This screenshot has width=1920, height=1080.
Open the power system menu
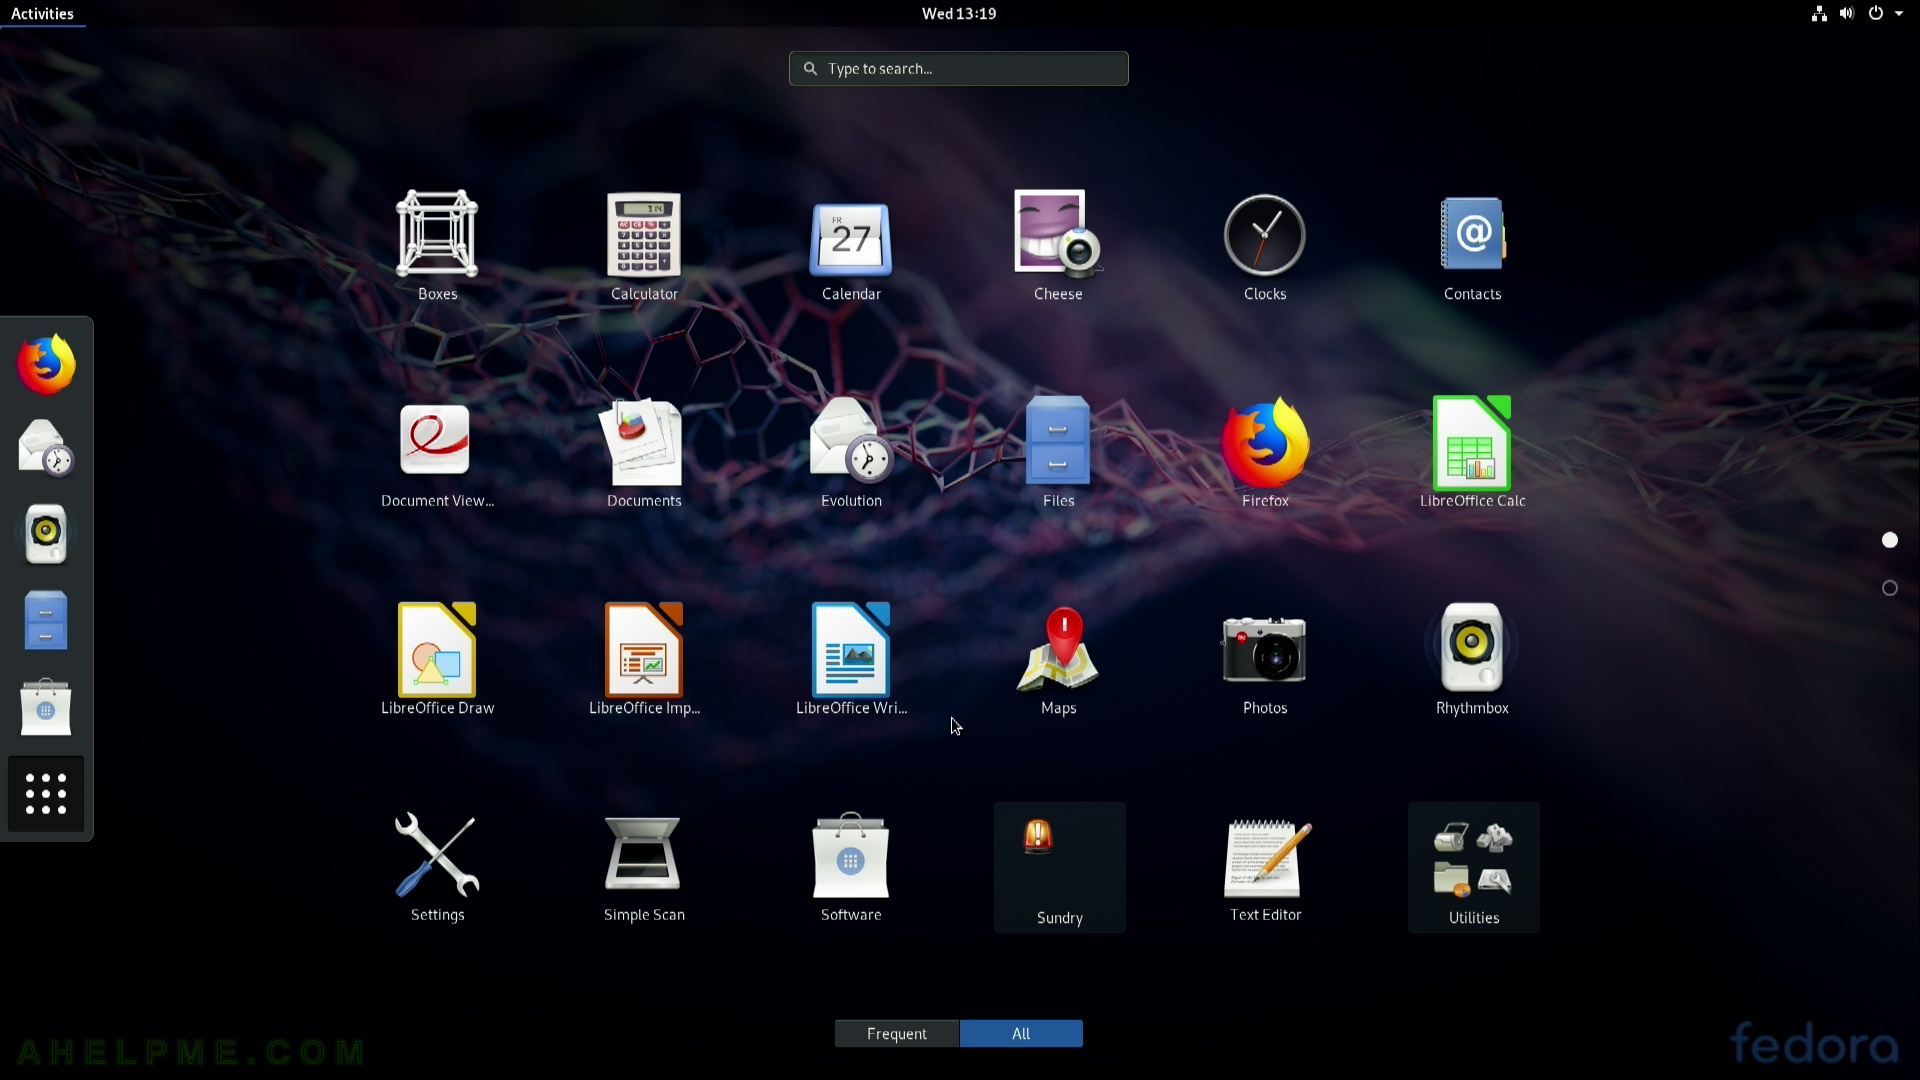[x=1875, y=13]
